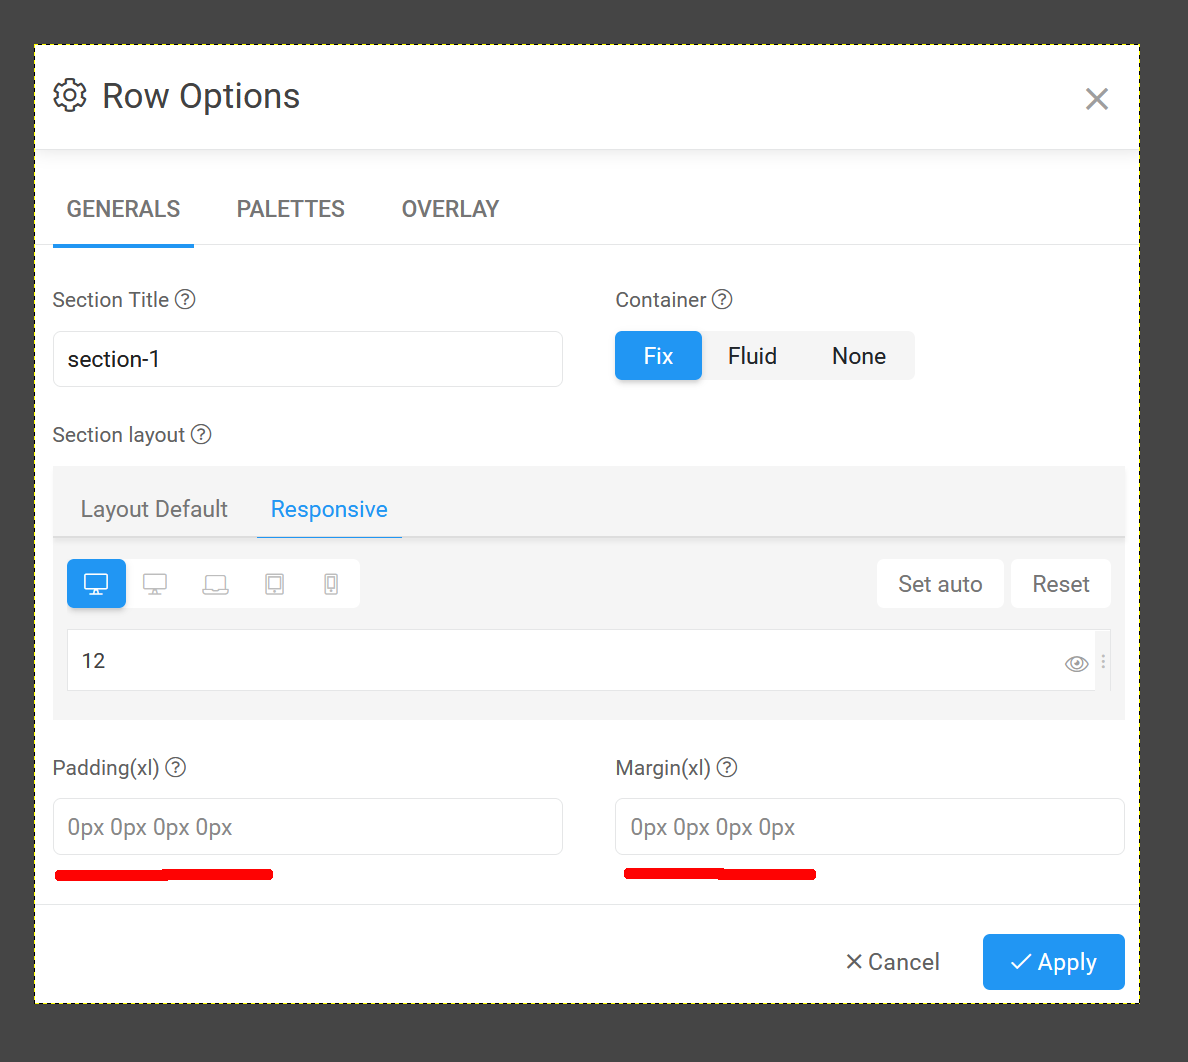Toggle visibility eye on column 12

pyautogui.click(x=1076, y=663)
